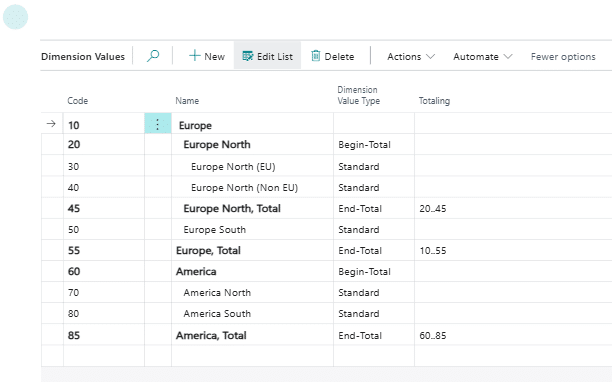
Task: Open the search magnifier icon
Action: tap(153, 56)
